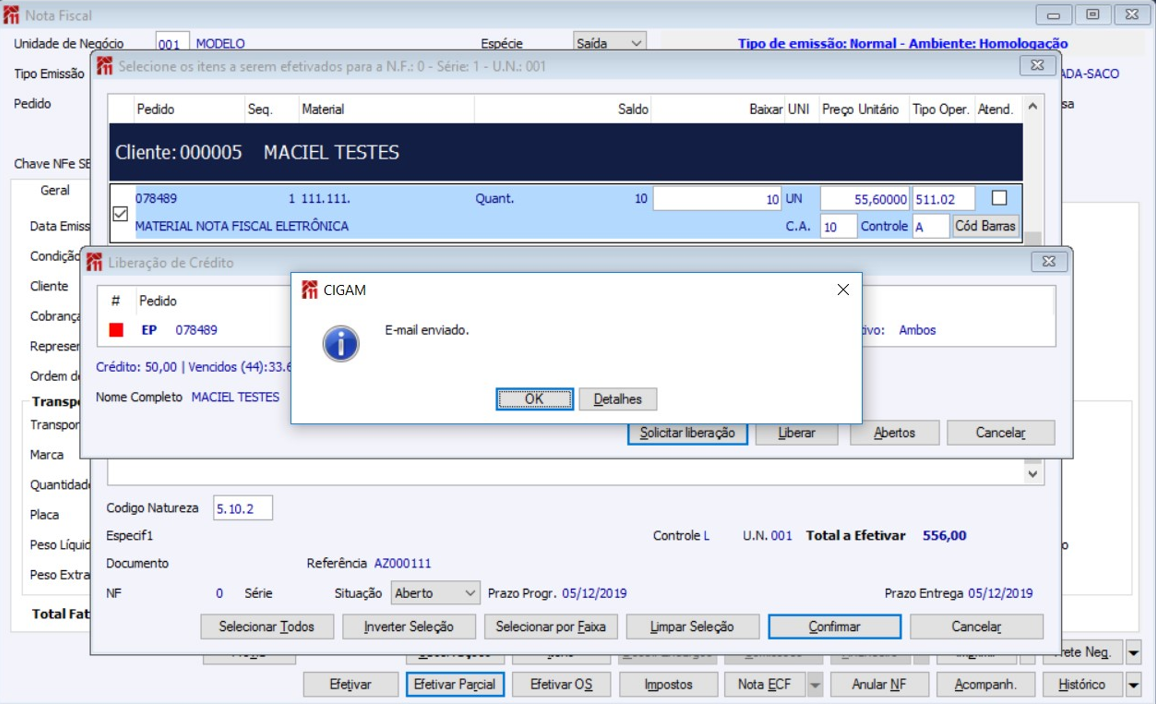Click the Preço Unitário column header
This screenshot has width=1156, height=704.
860,109
